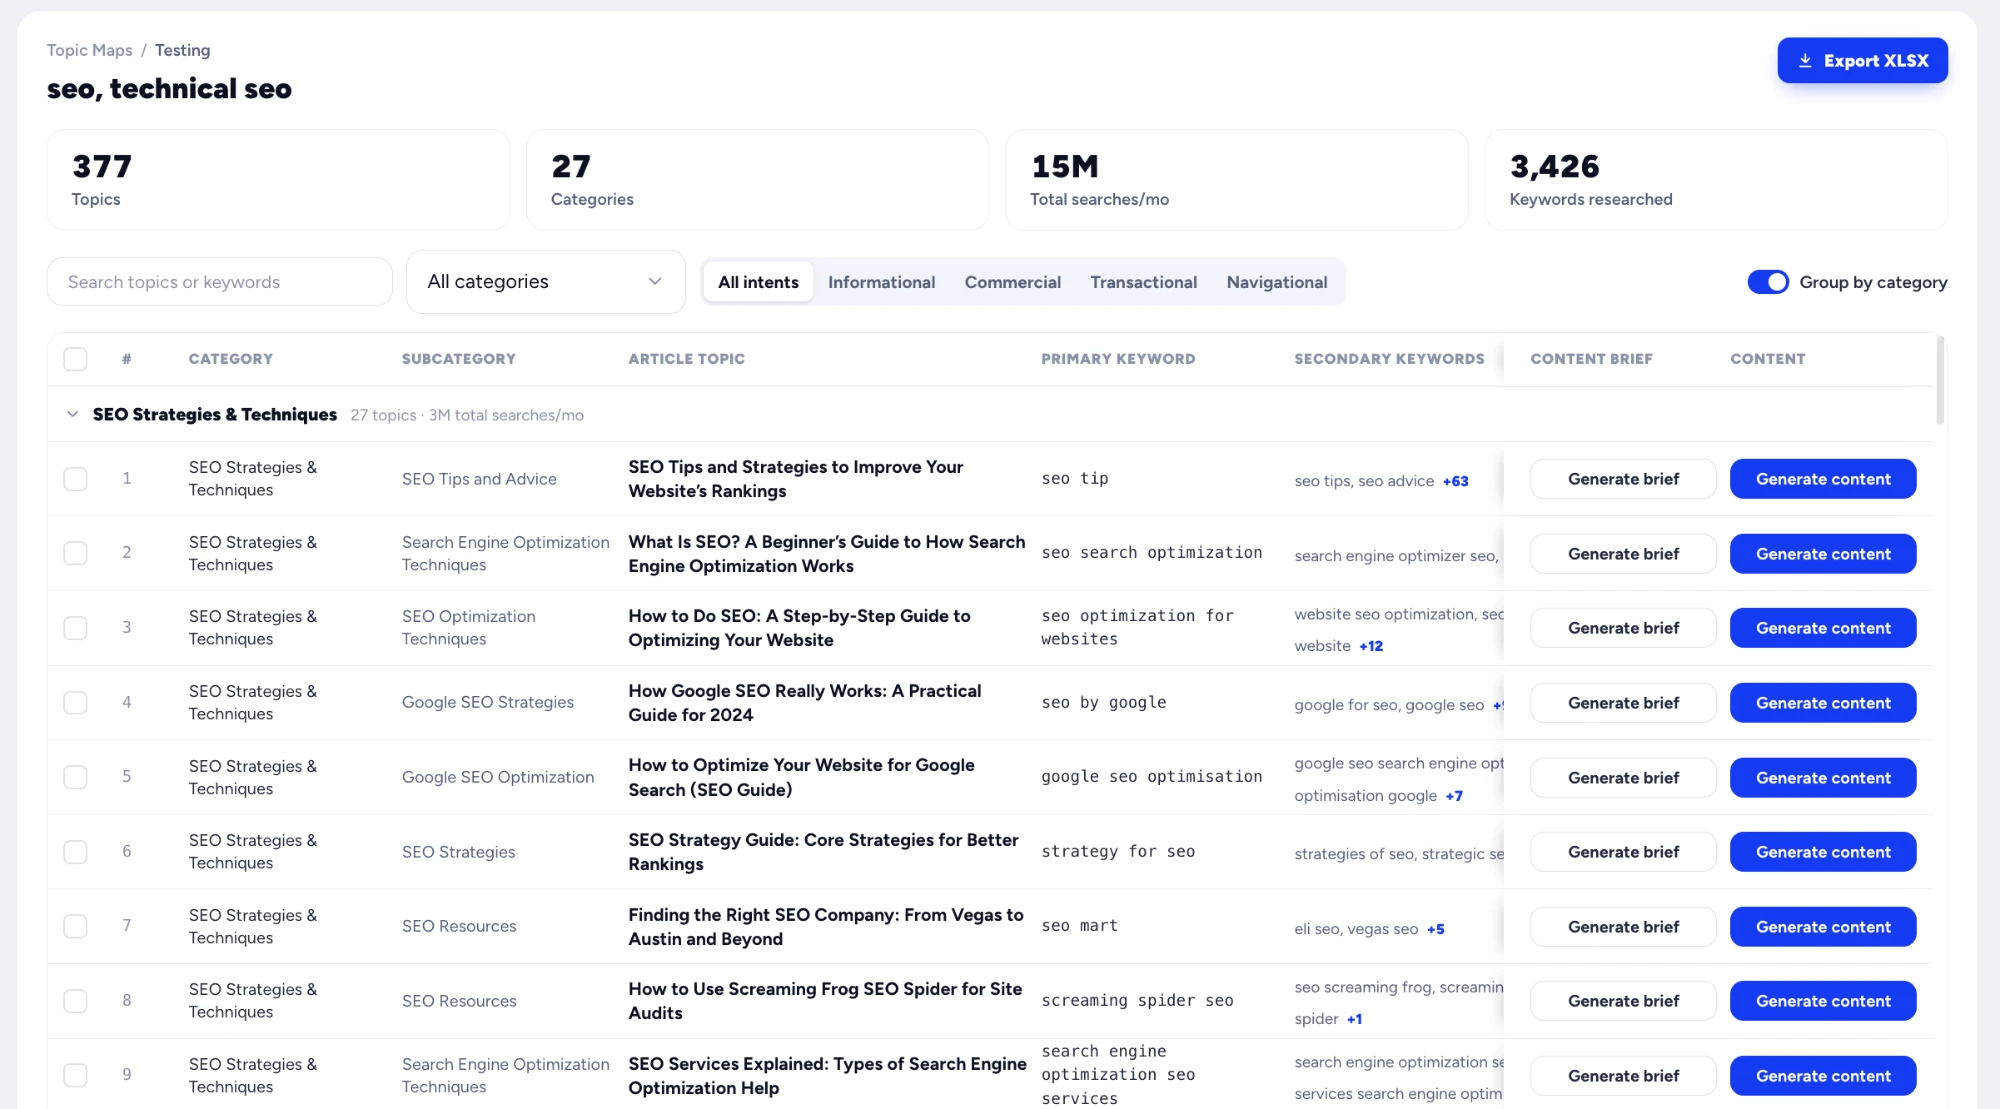
Task: Generate content for the seo tip row
Action: click(1823, 479)
